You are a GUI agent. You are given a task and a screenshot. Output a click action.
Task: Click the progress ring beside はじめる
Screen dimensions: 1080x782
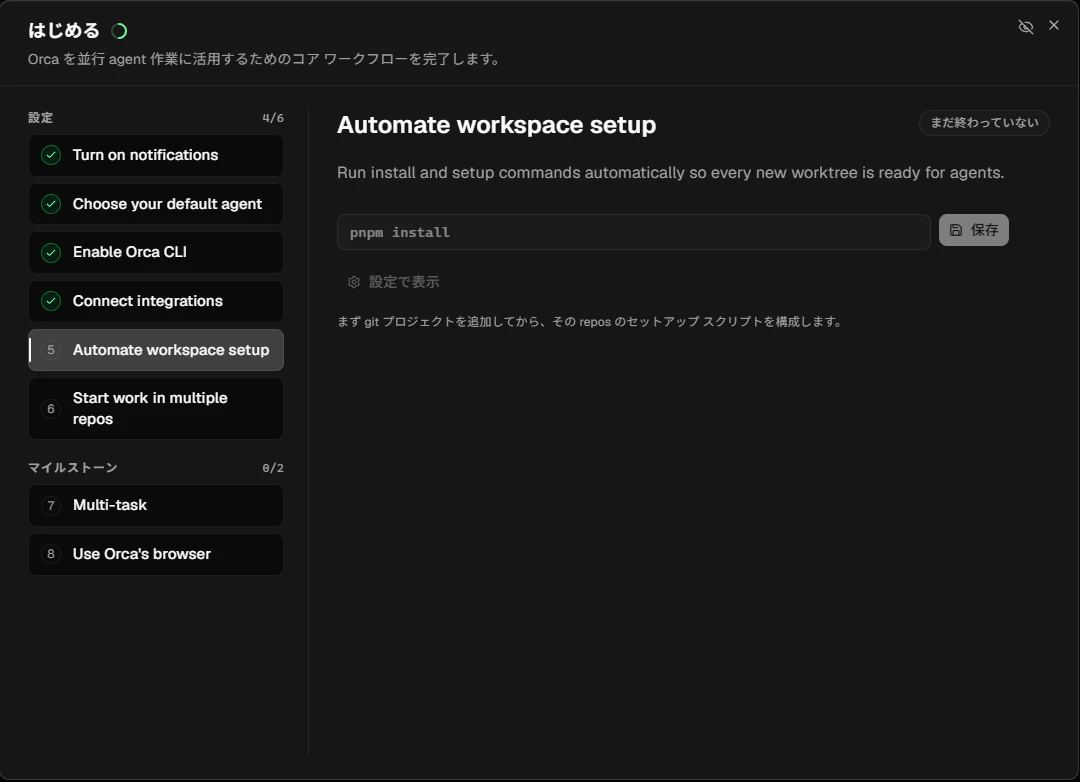coord(119,31)
